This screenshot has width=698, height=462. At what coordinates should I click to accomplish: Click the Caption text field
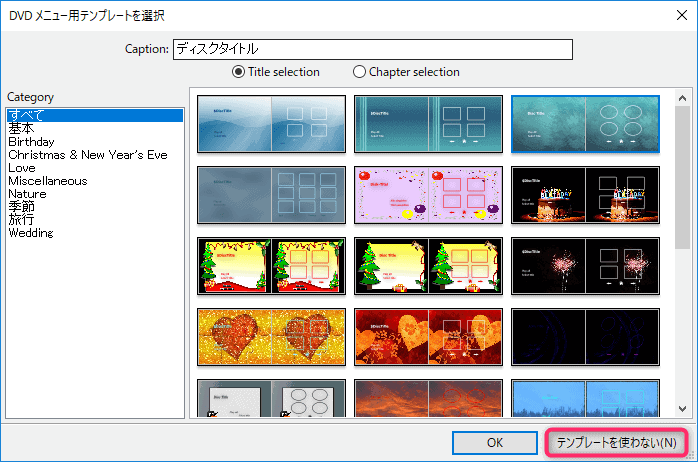click(372, 48)
